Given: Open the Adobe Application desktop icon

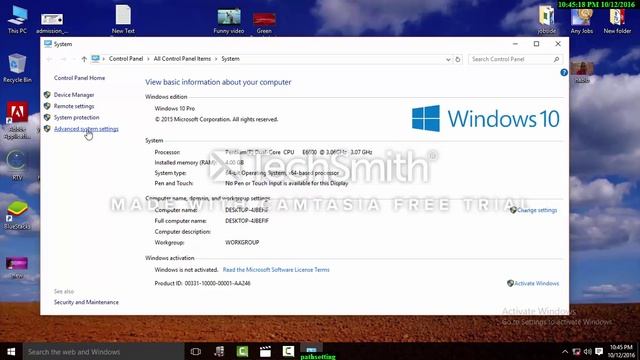Looking at the screenshot, I should click(x=17, y=120).
